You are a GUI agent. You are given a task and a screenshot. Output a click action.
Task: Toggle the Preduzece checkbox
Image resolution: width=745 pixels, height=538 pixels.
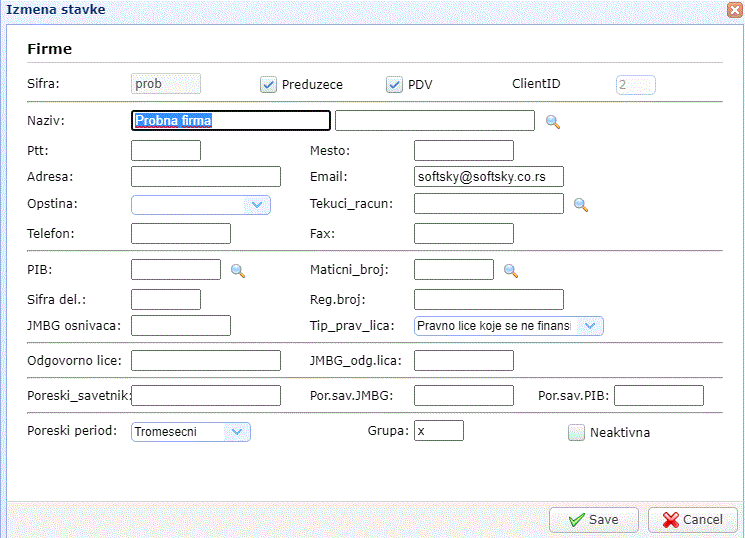[x=268, y=85]
